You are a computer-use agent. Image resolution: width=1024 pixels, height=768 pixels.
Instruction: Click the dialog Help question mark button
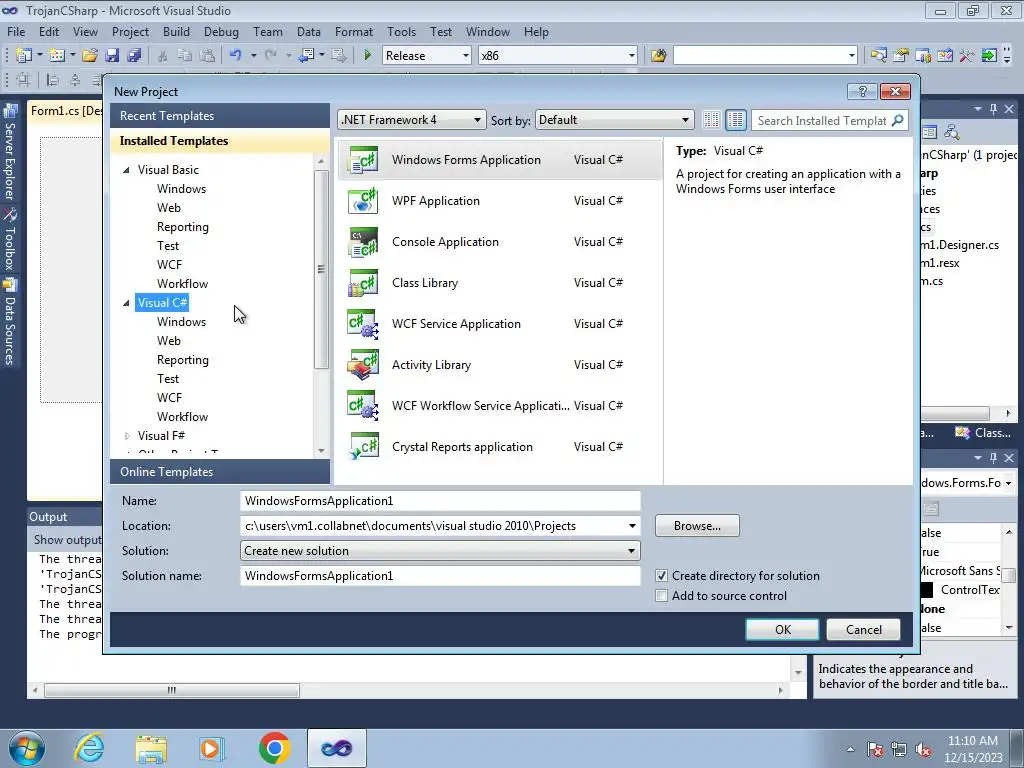[x=862, y=91]
